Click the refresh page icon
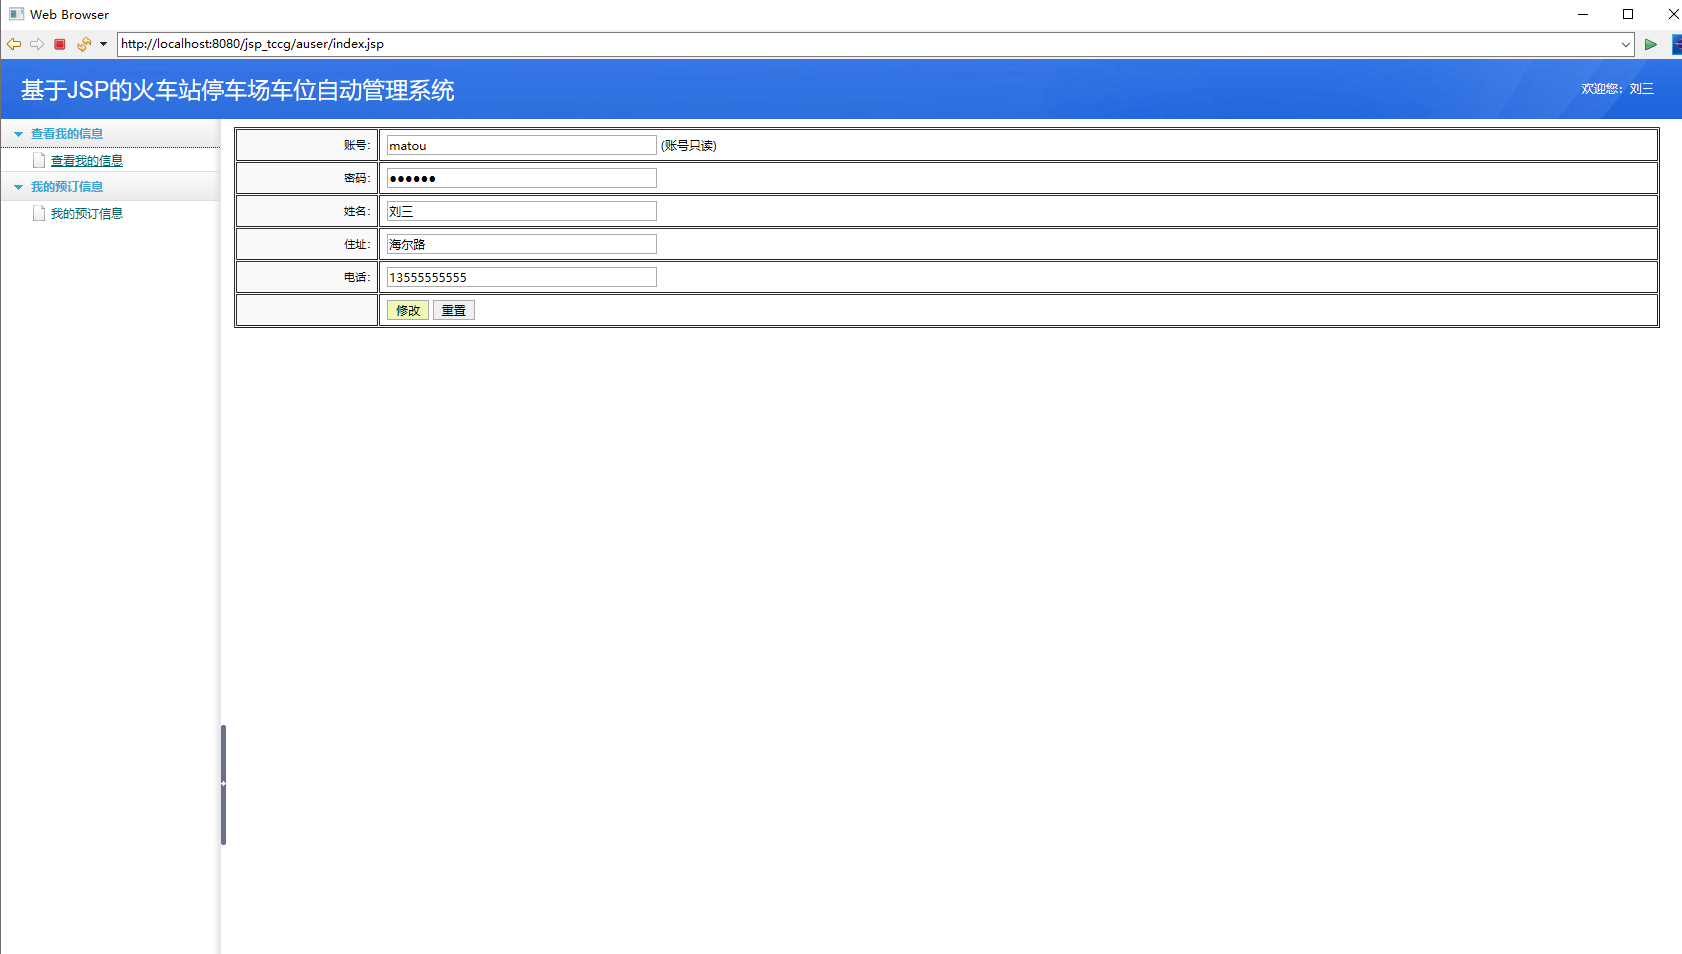This screenshot has width=1682, height=954. (x=84, y=44)
